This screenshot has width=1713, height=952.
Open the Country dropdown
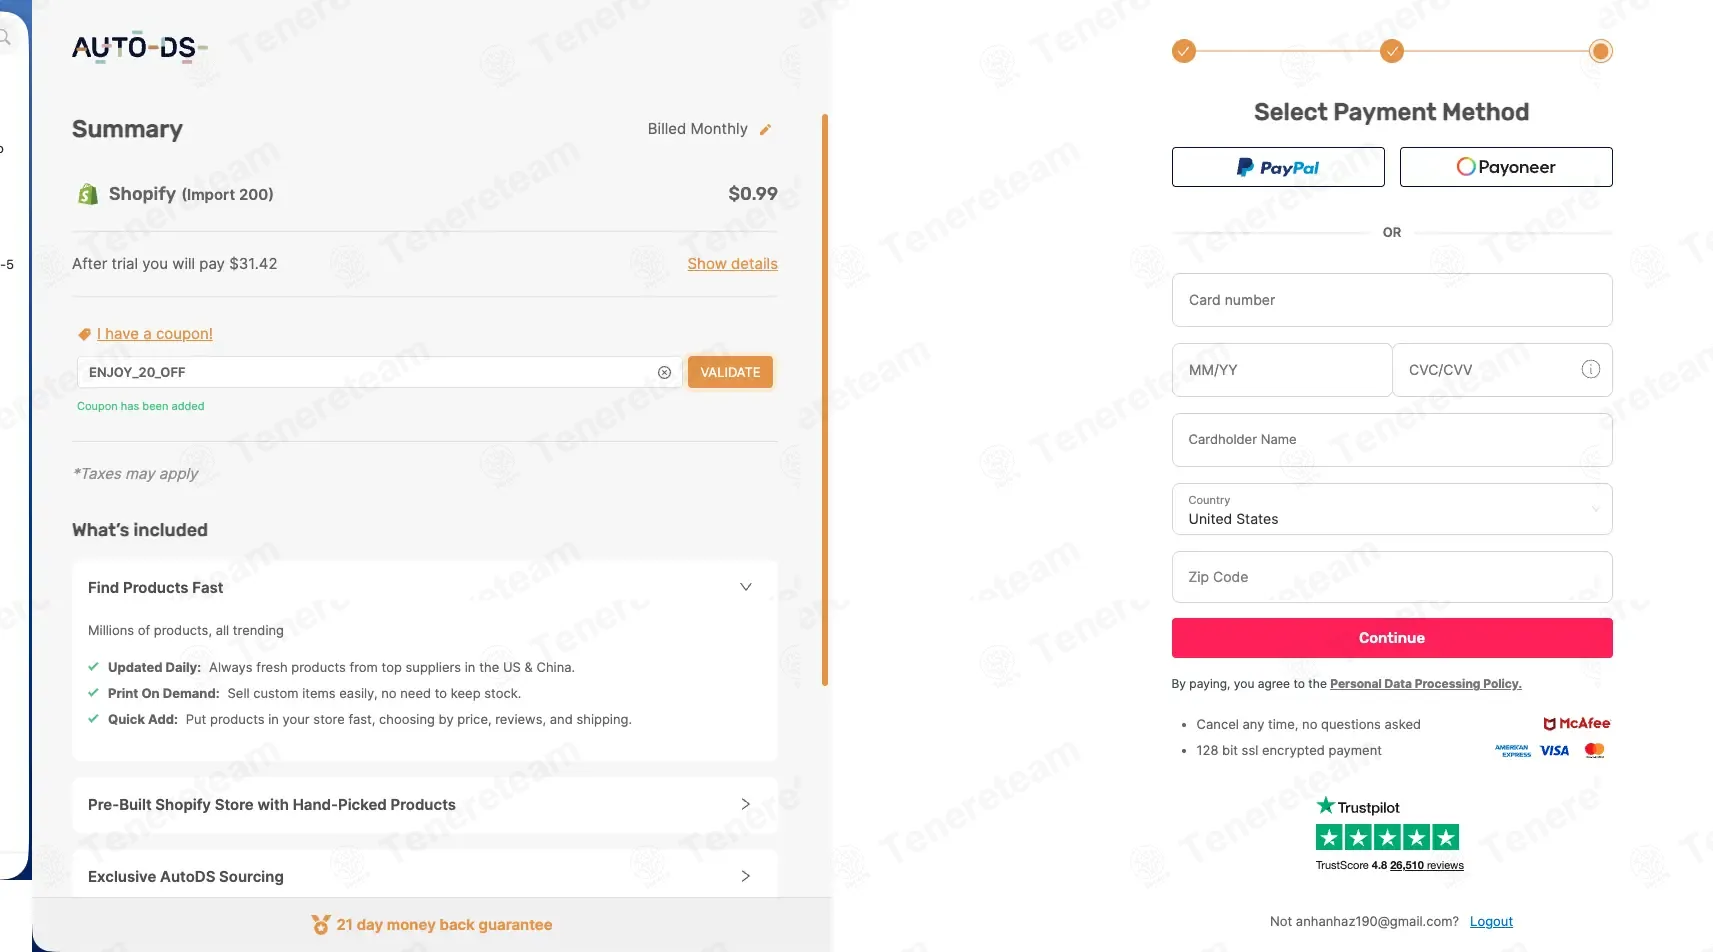click(x=1392, y=509)
